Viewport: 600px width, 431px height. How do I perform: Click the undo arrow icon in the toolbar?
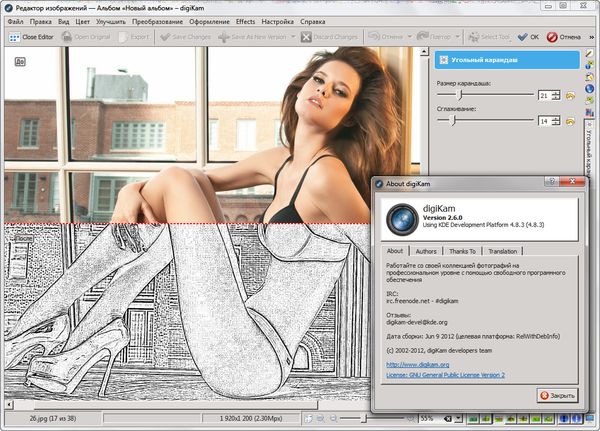click(x=374, y=37)
